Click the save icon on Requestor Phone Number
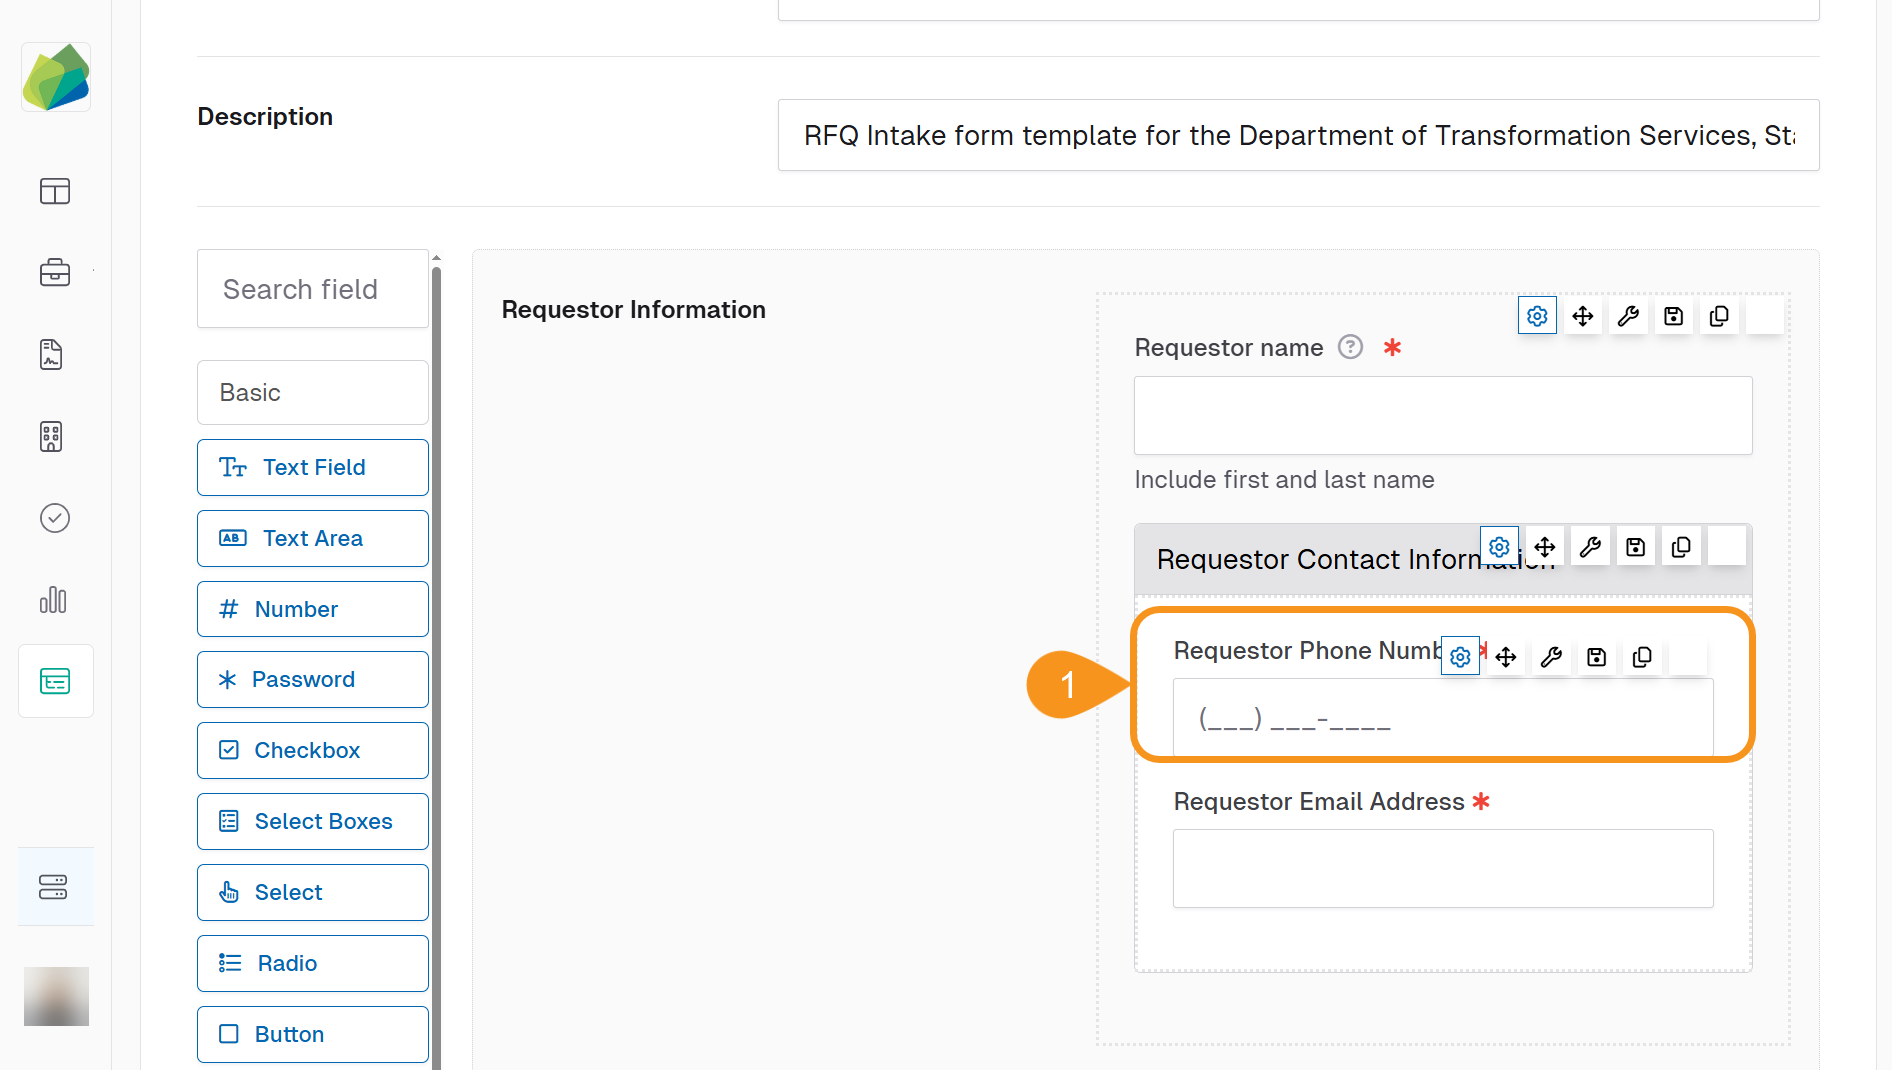The height and width of the screenshot is (1070, 1892). [1597, 657]
